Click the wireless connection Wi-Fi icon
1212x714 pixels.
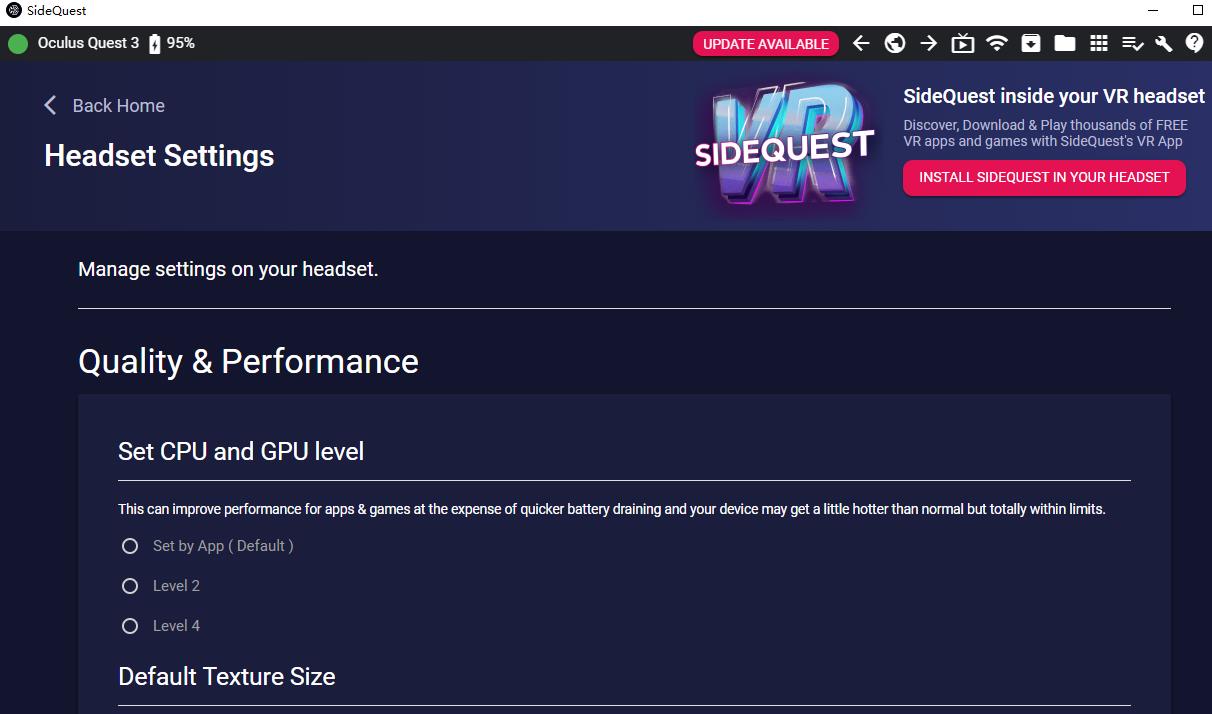point(997,43)
